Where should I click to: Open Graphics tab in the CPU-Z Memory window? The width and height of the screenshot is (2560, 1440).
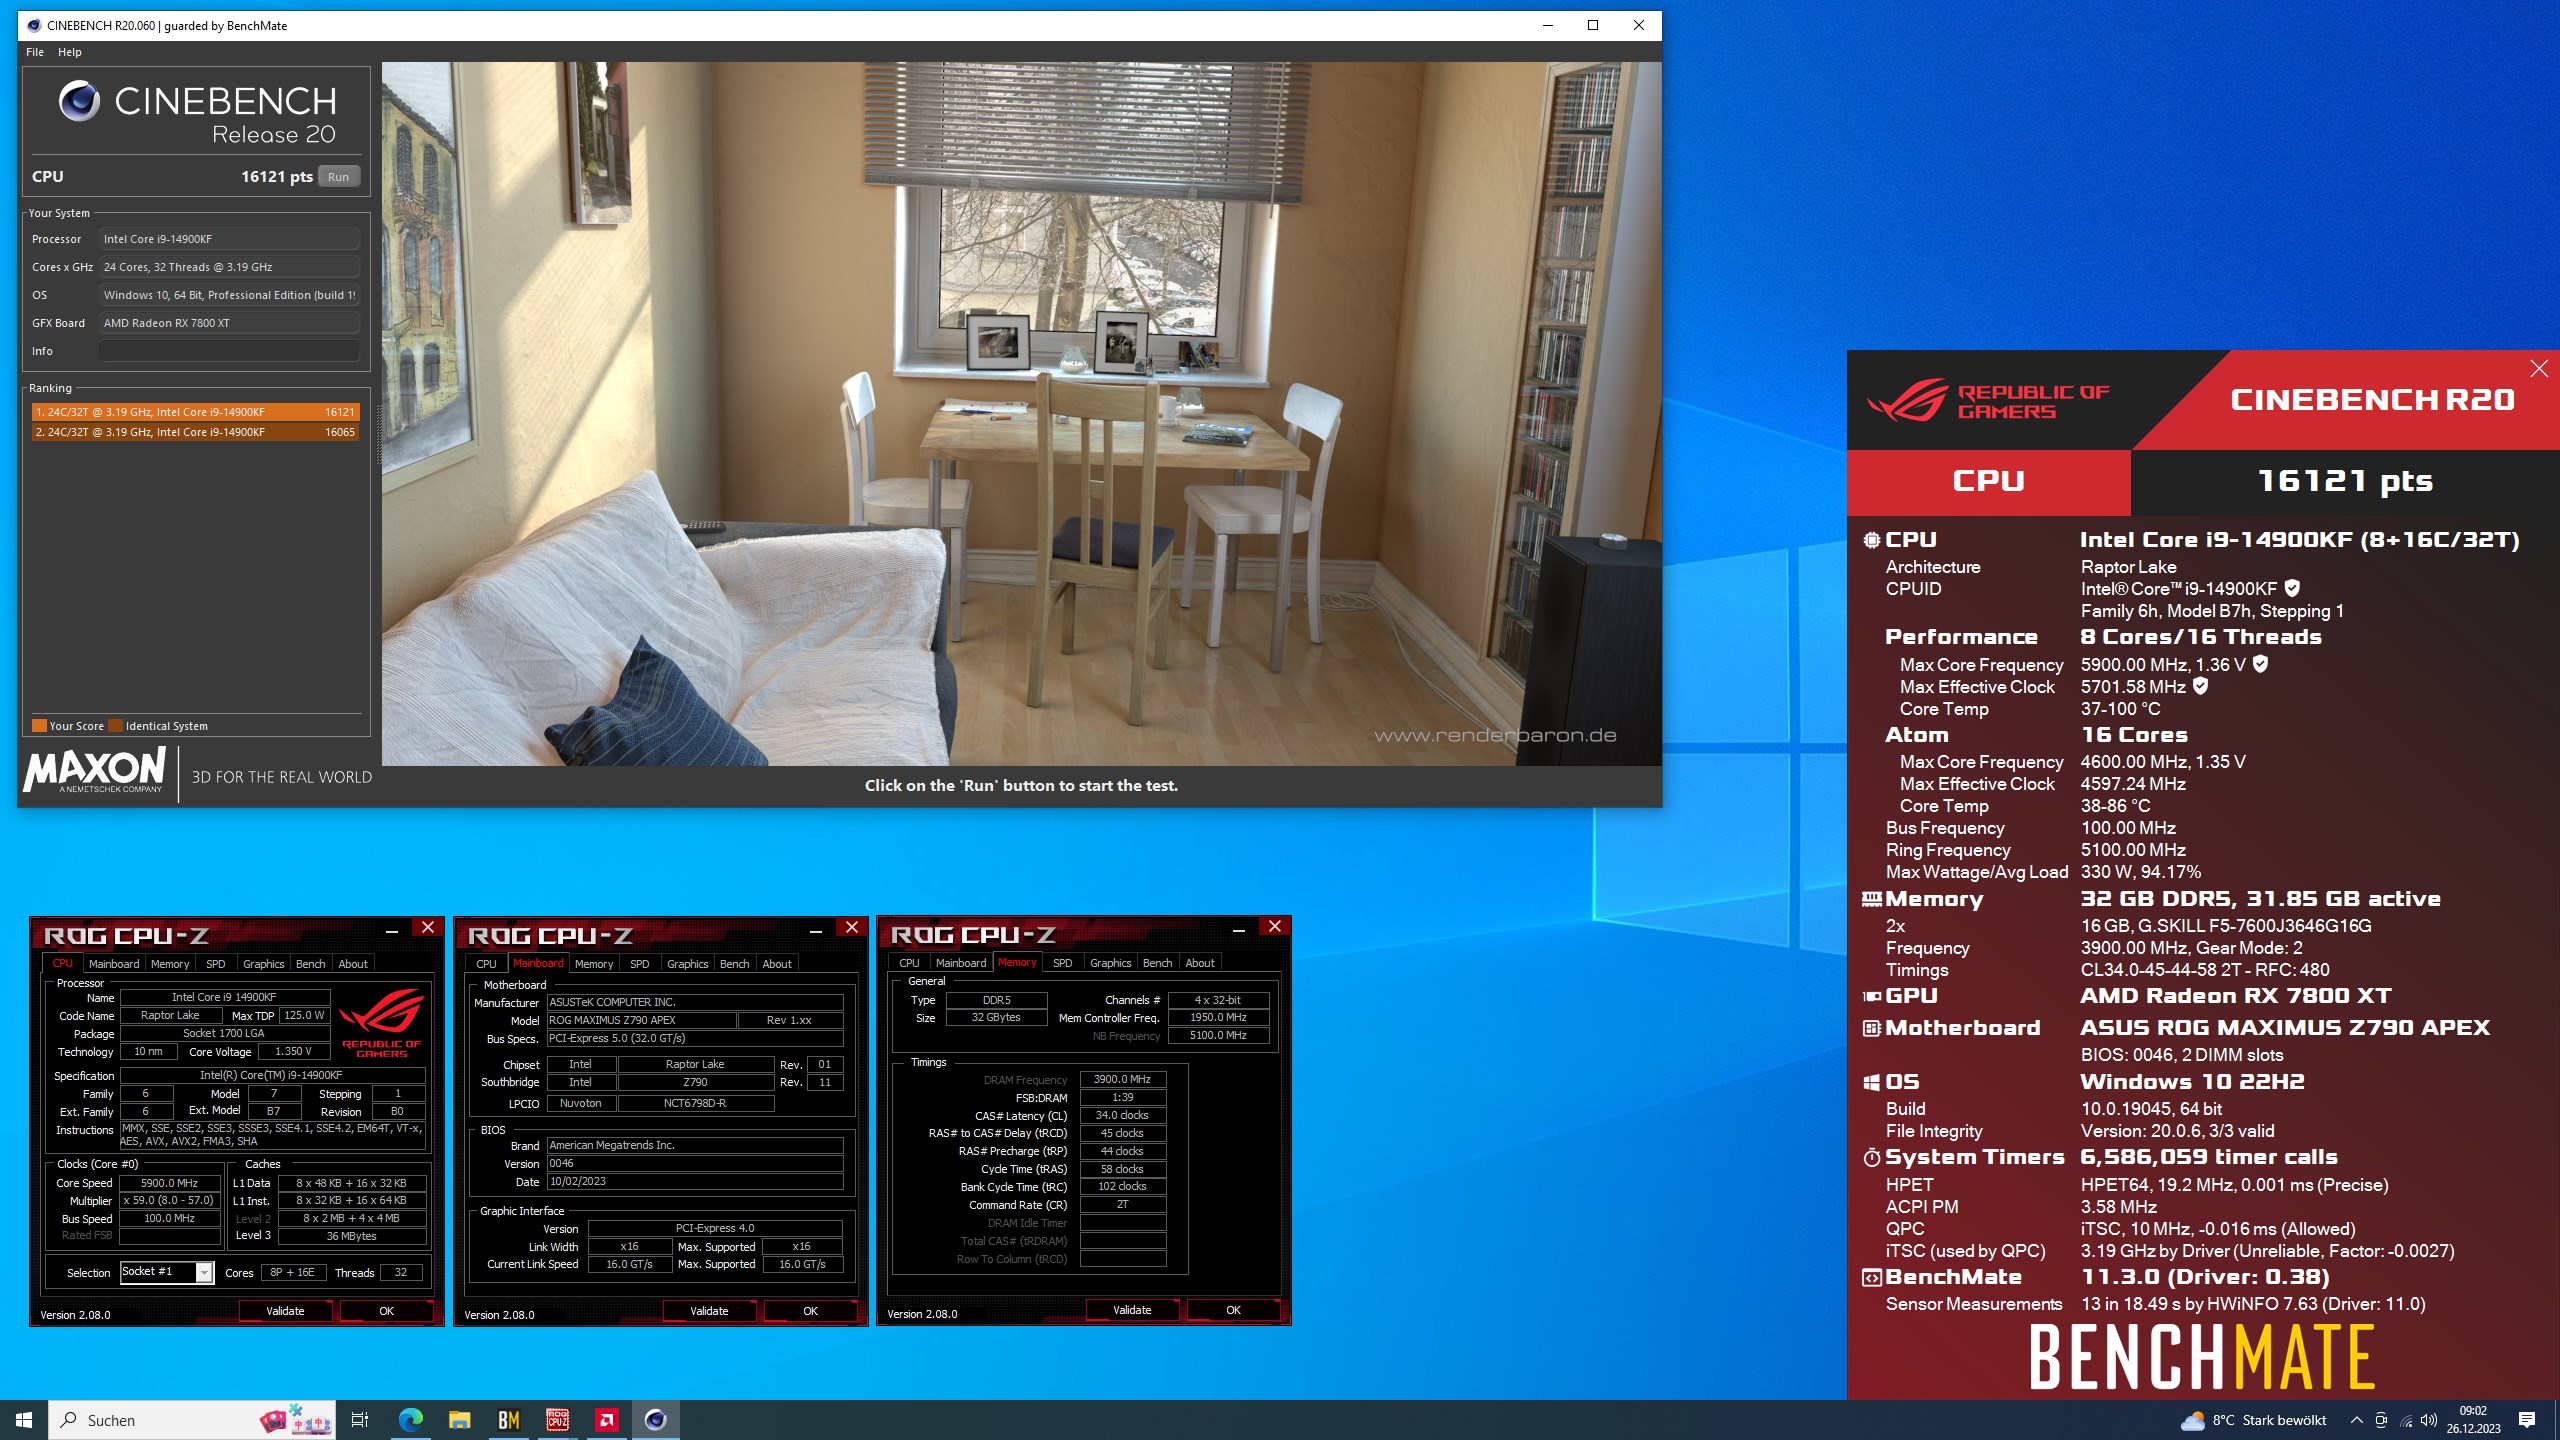coord(1110,963)
